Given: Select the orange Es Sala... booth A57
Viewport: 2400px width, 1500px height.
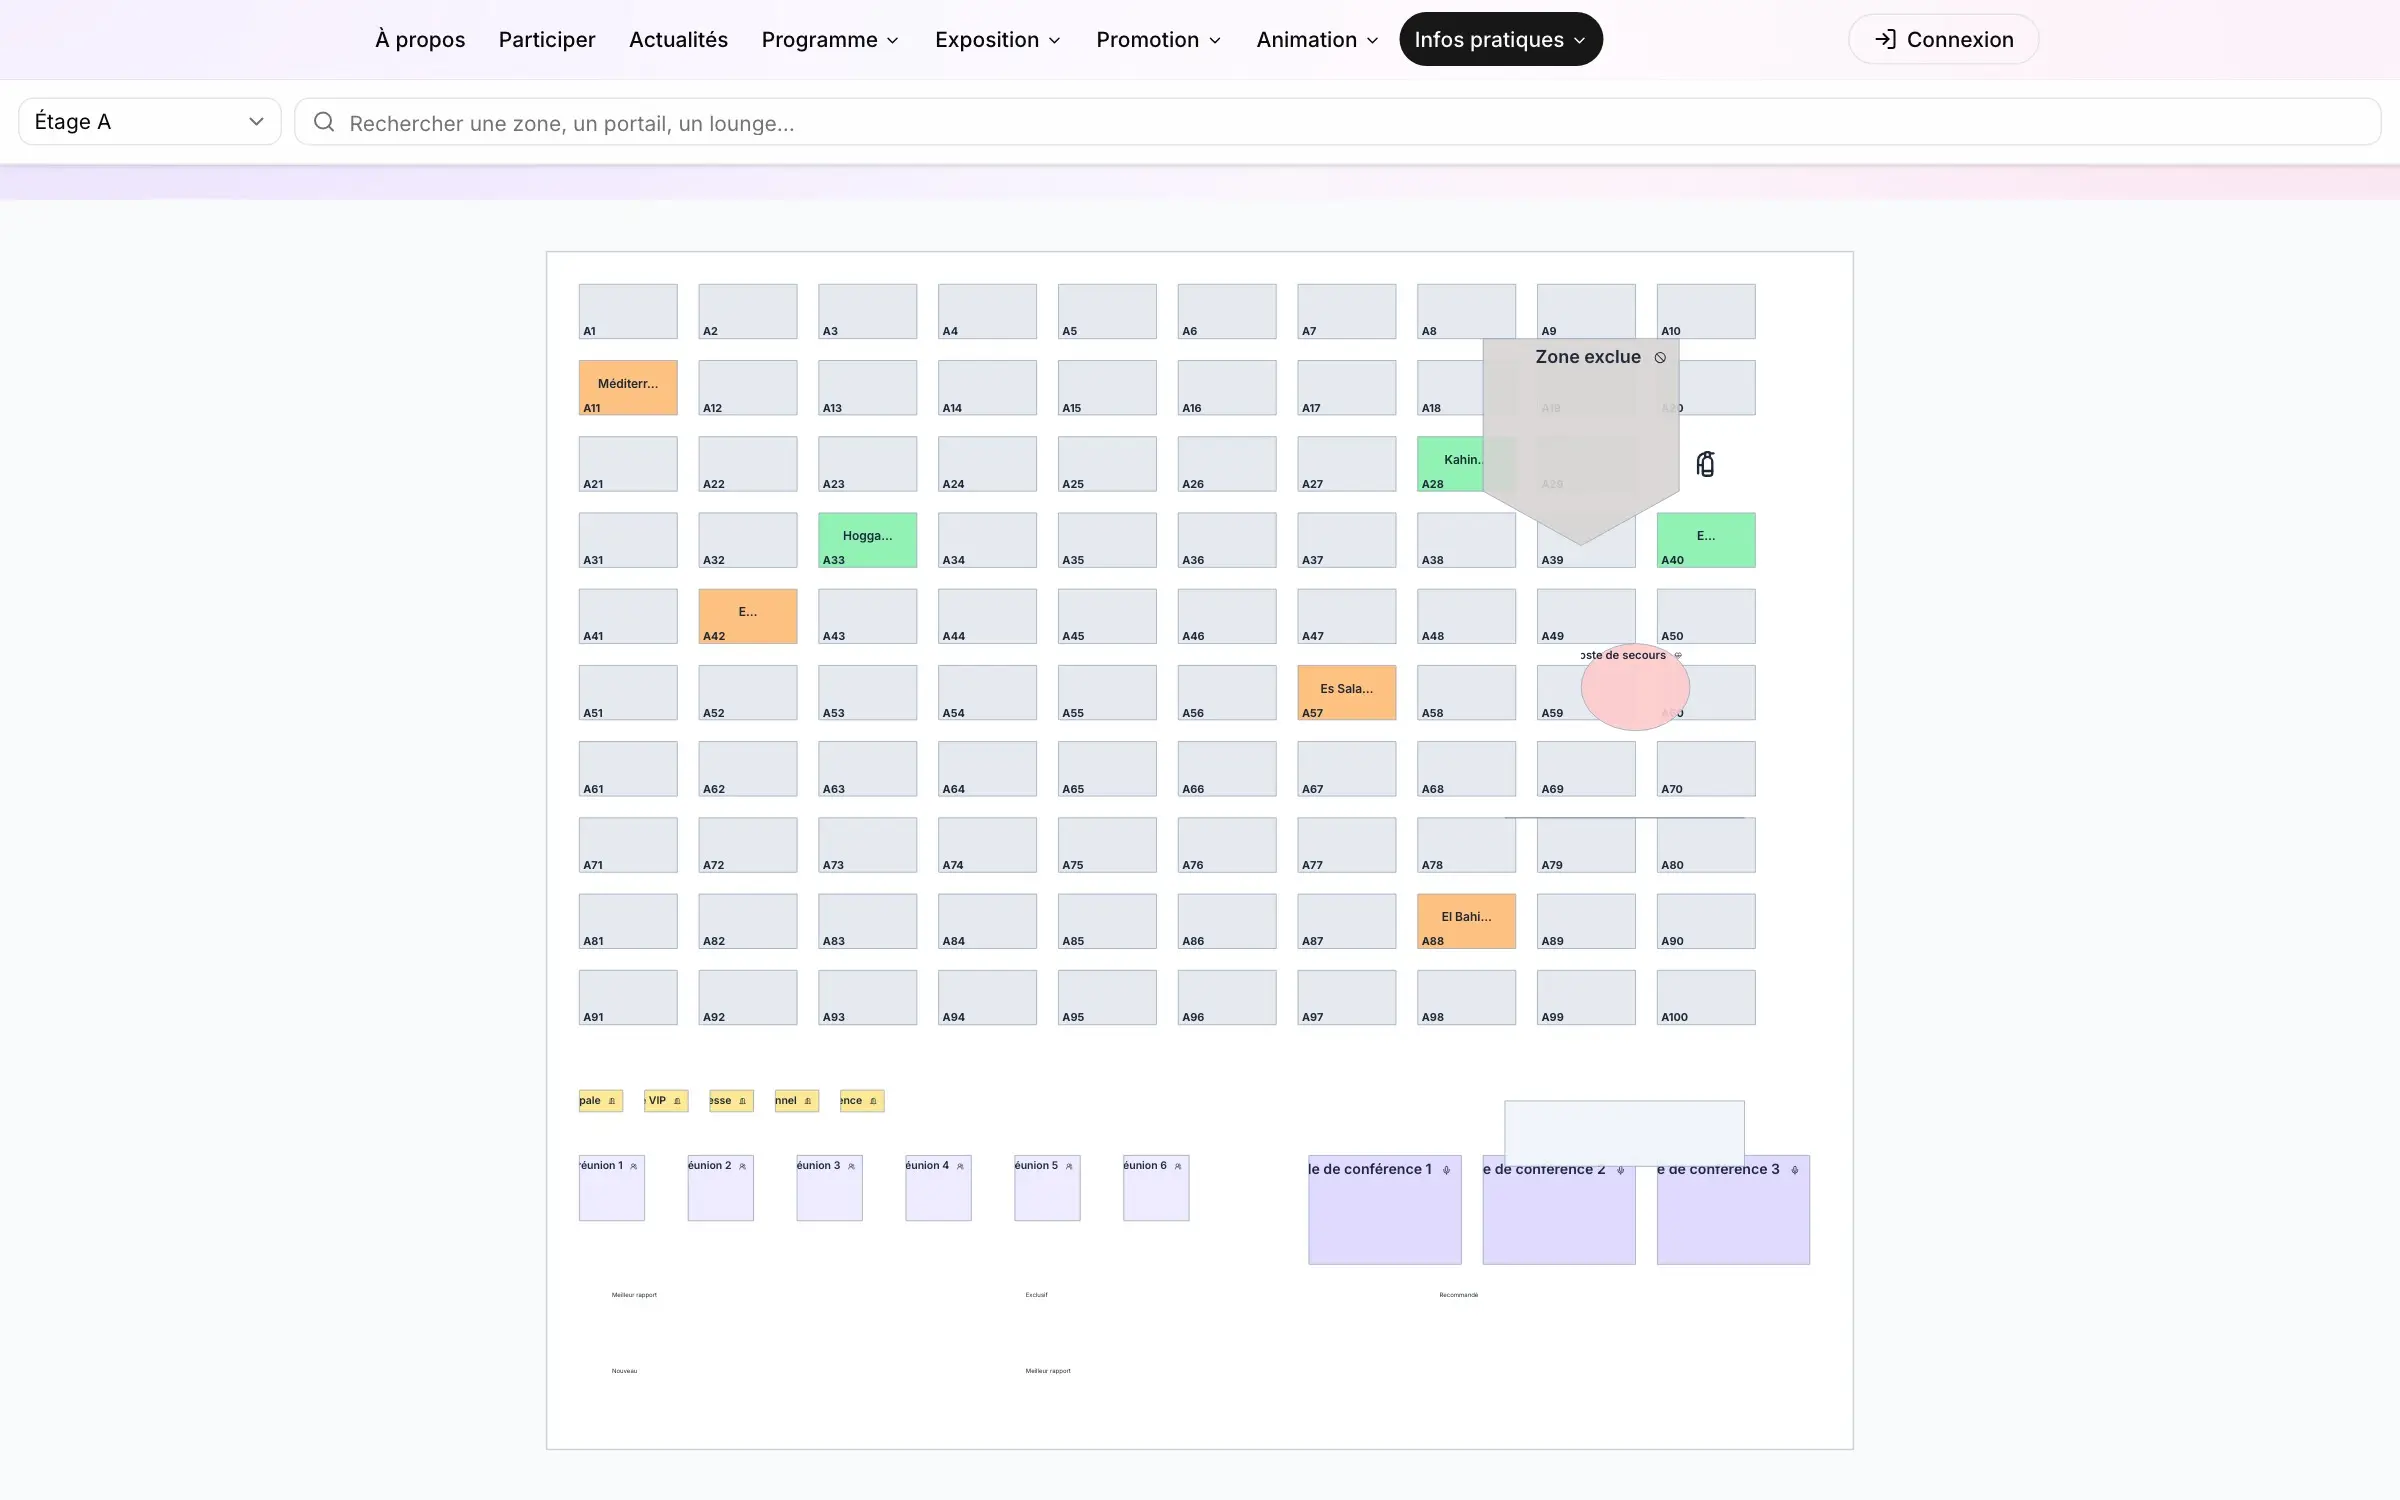Looking at the screenshot, I should click(1346, 692).
